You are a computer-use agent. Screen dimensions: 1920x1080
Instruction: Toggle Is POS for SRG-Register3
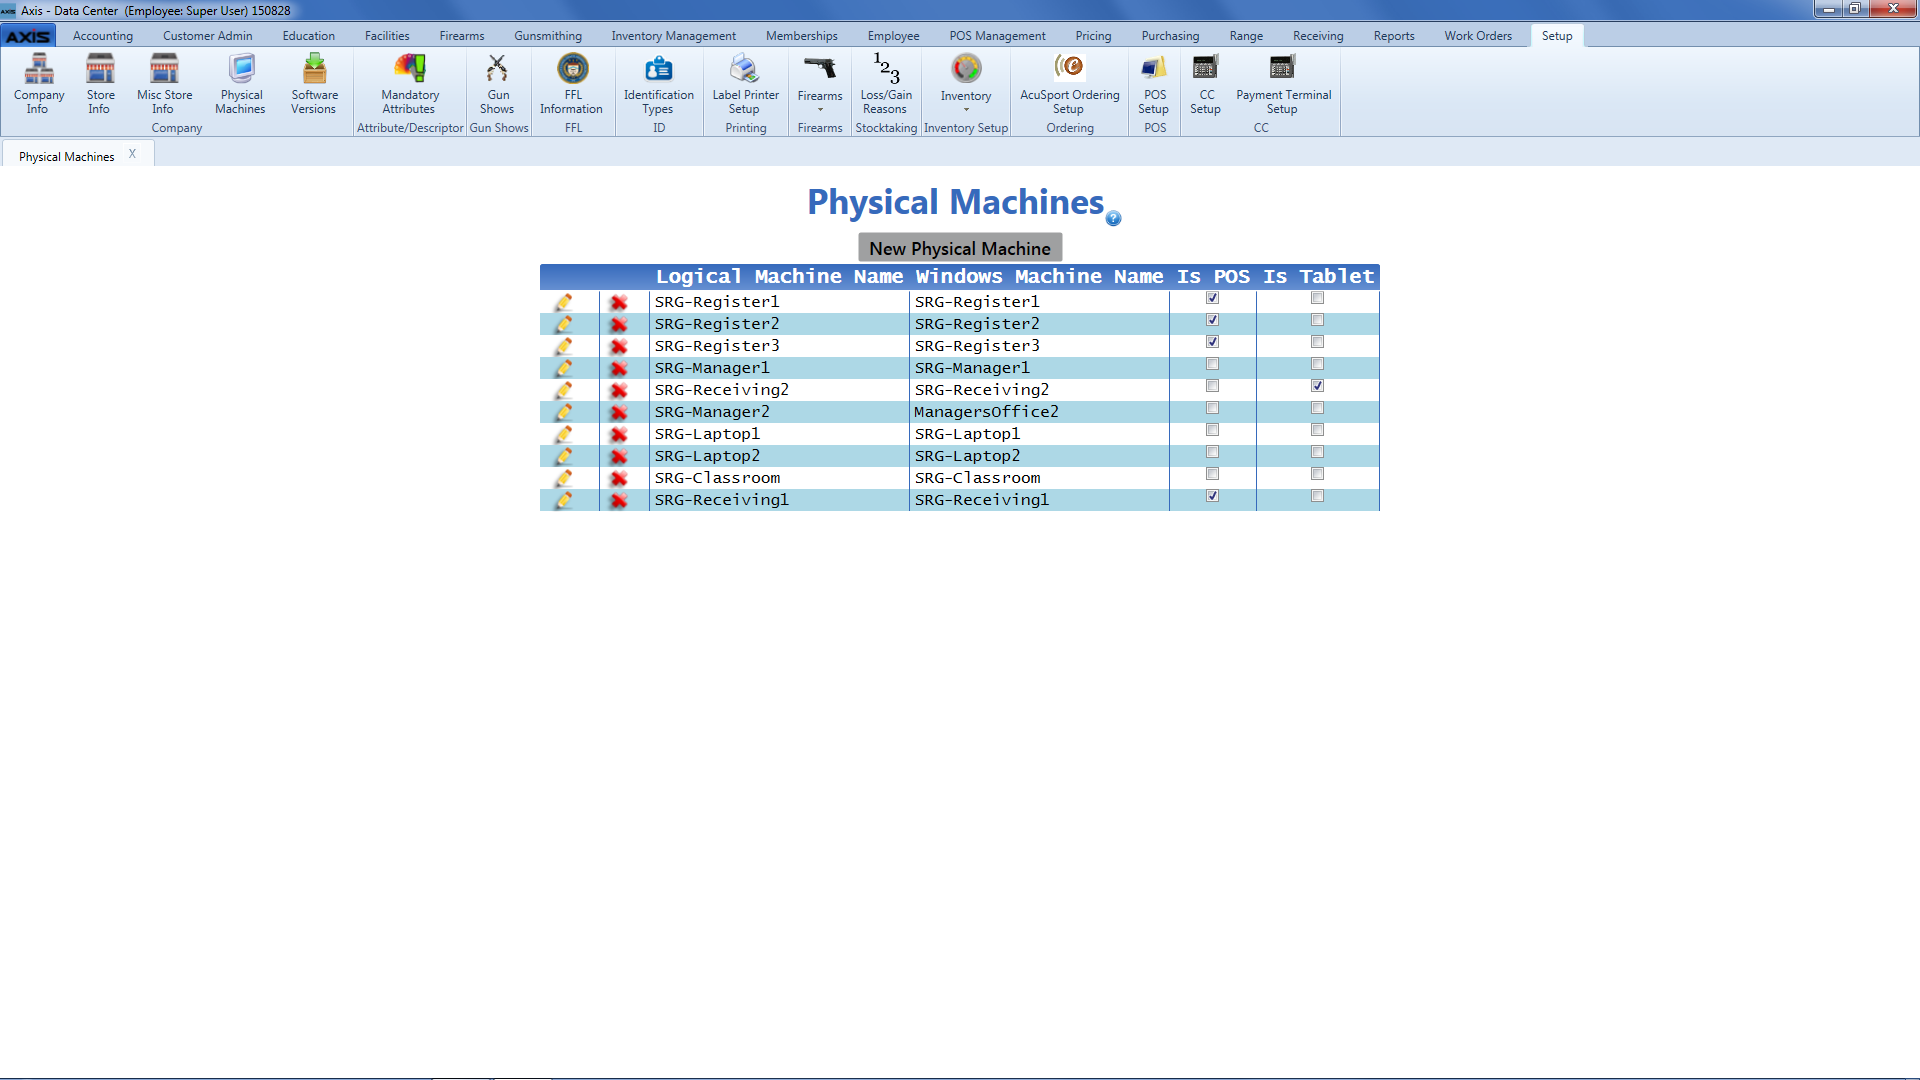(x=1212, y=342)
